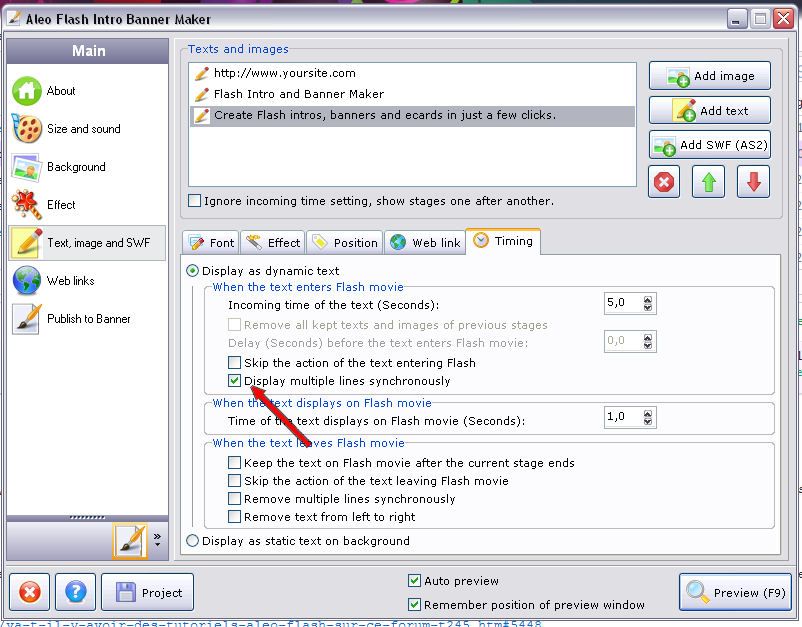The image size is (802, 627).
Task: Decrease text display time with down arrow
Action: [x=648, y=421]
